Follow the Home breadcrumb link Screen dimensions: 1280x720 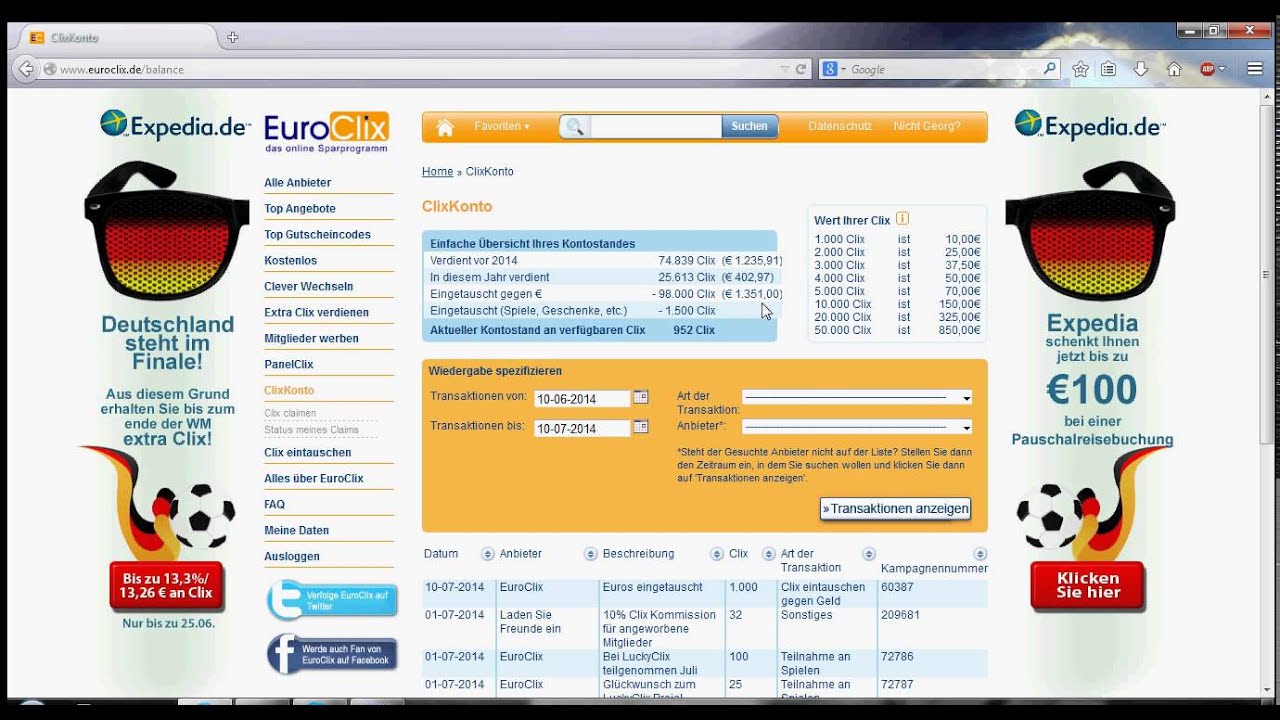pos(437,172)
